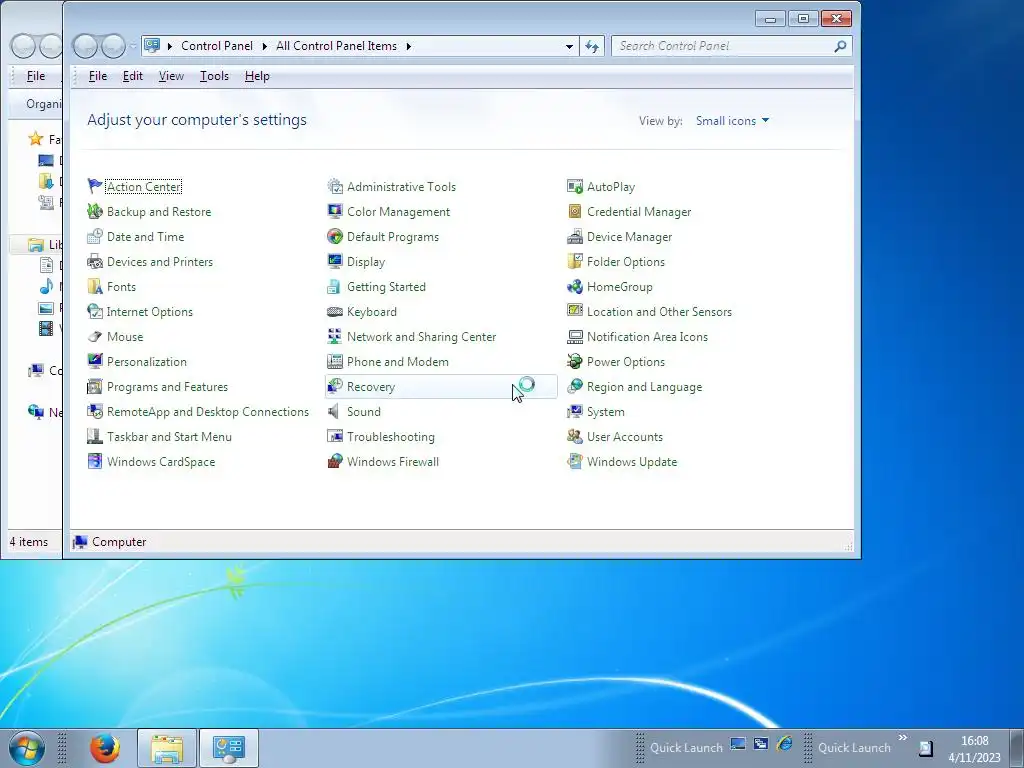Click the Default Programs icon

point(335,236)
